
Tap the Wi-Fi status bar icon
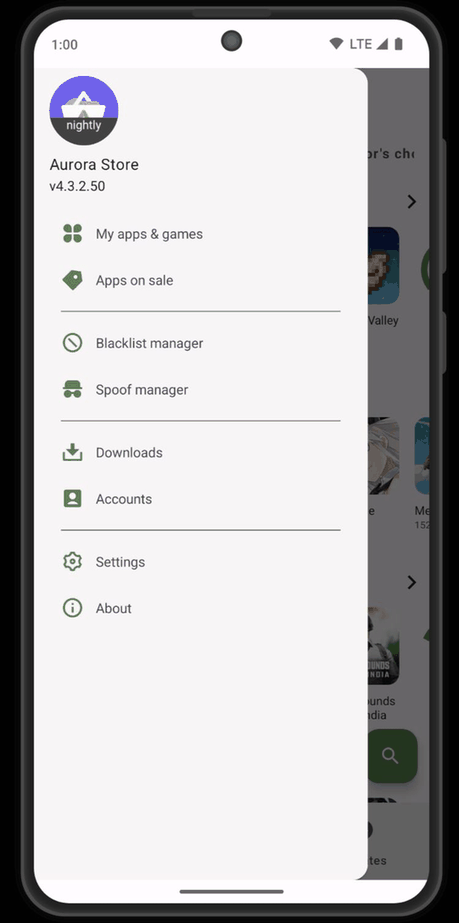click(336, 44)
